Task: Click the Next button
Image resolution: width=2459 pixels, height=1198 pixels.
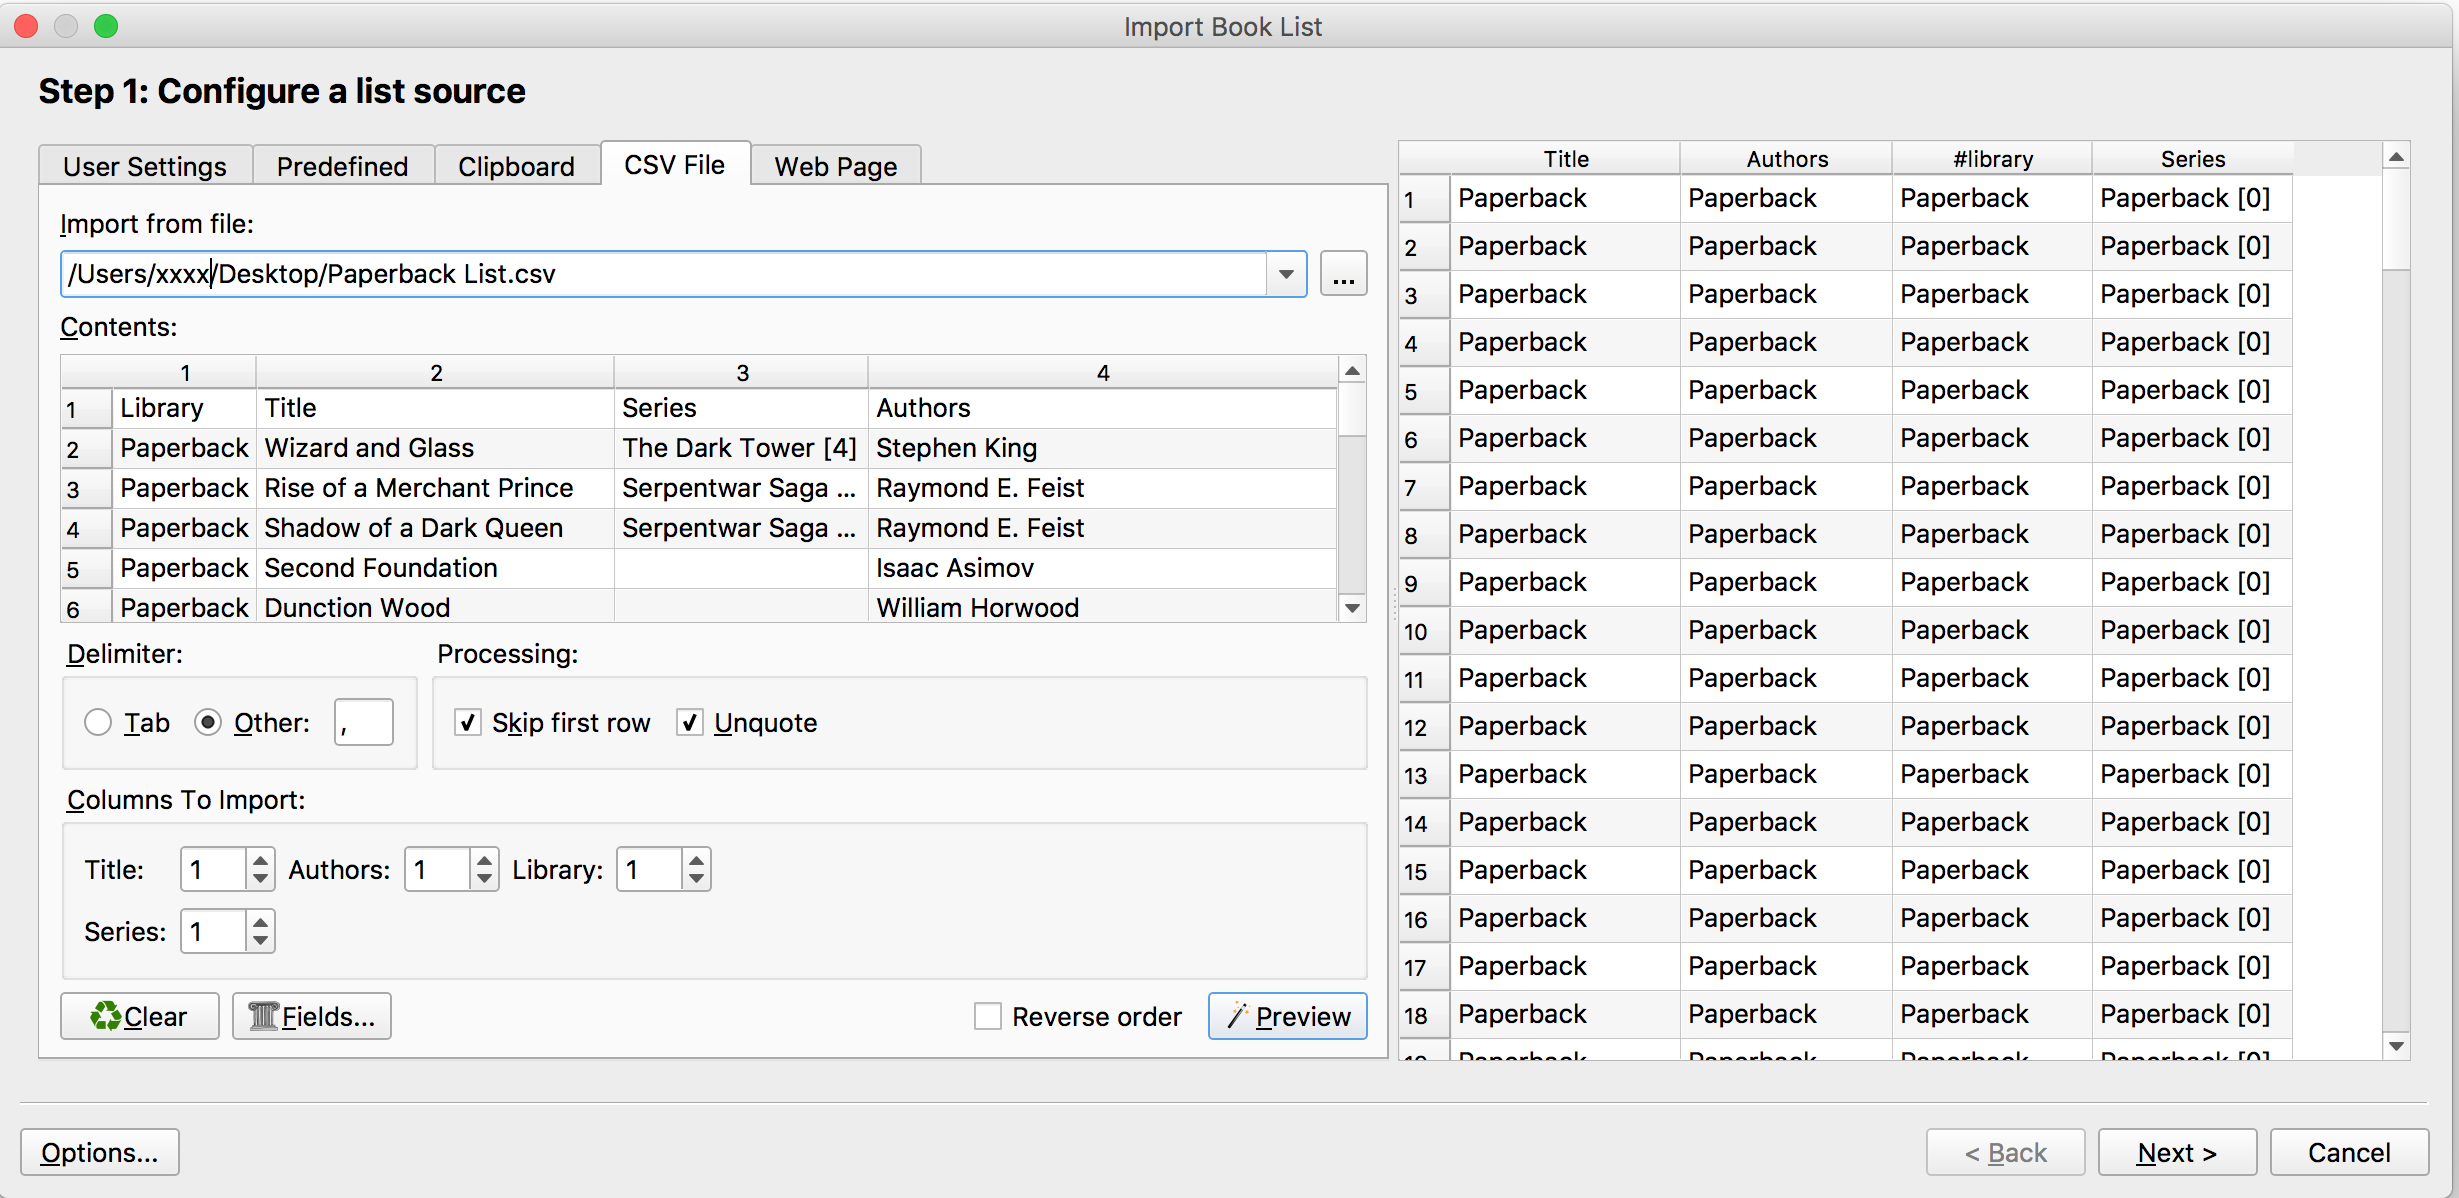Action: 2176,1152
